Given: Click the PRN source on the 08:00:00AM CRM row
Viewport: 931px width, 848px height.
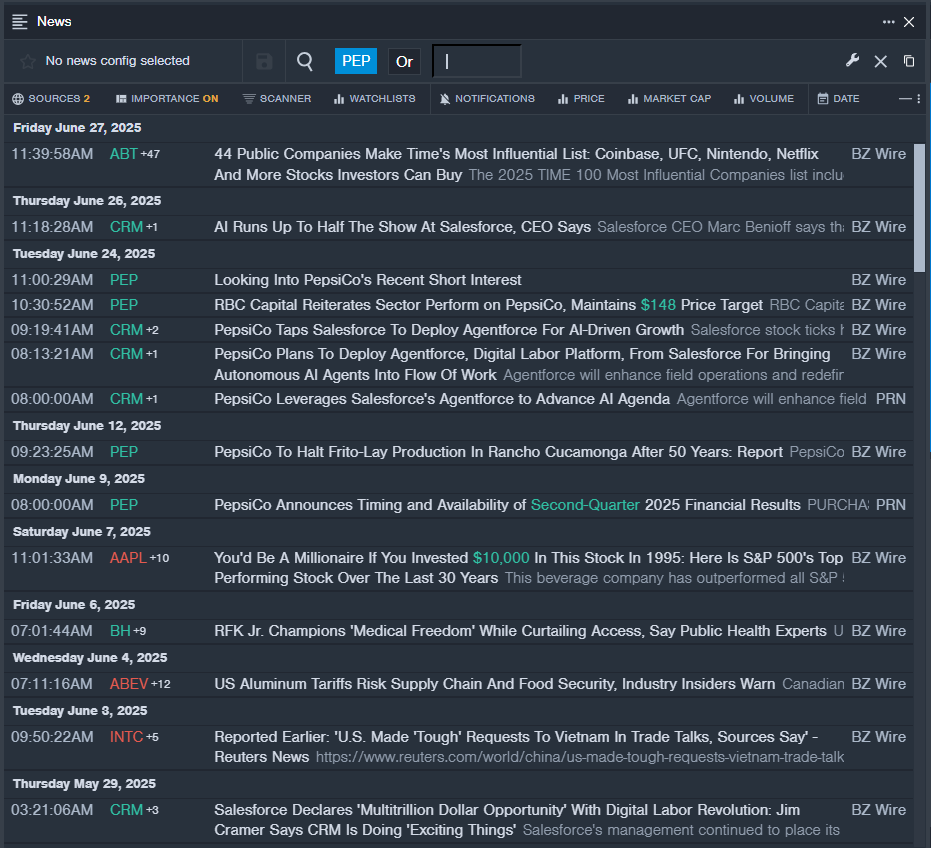Looking at the screenshot, I should pyautogui.click(x=891, y=399).
